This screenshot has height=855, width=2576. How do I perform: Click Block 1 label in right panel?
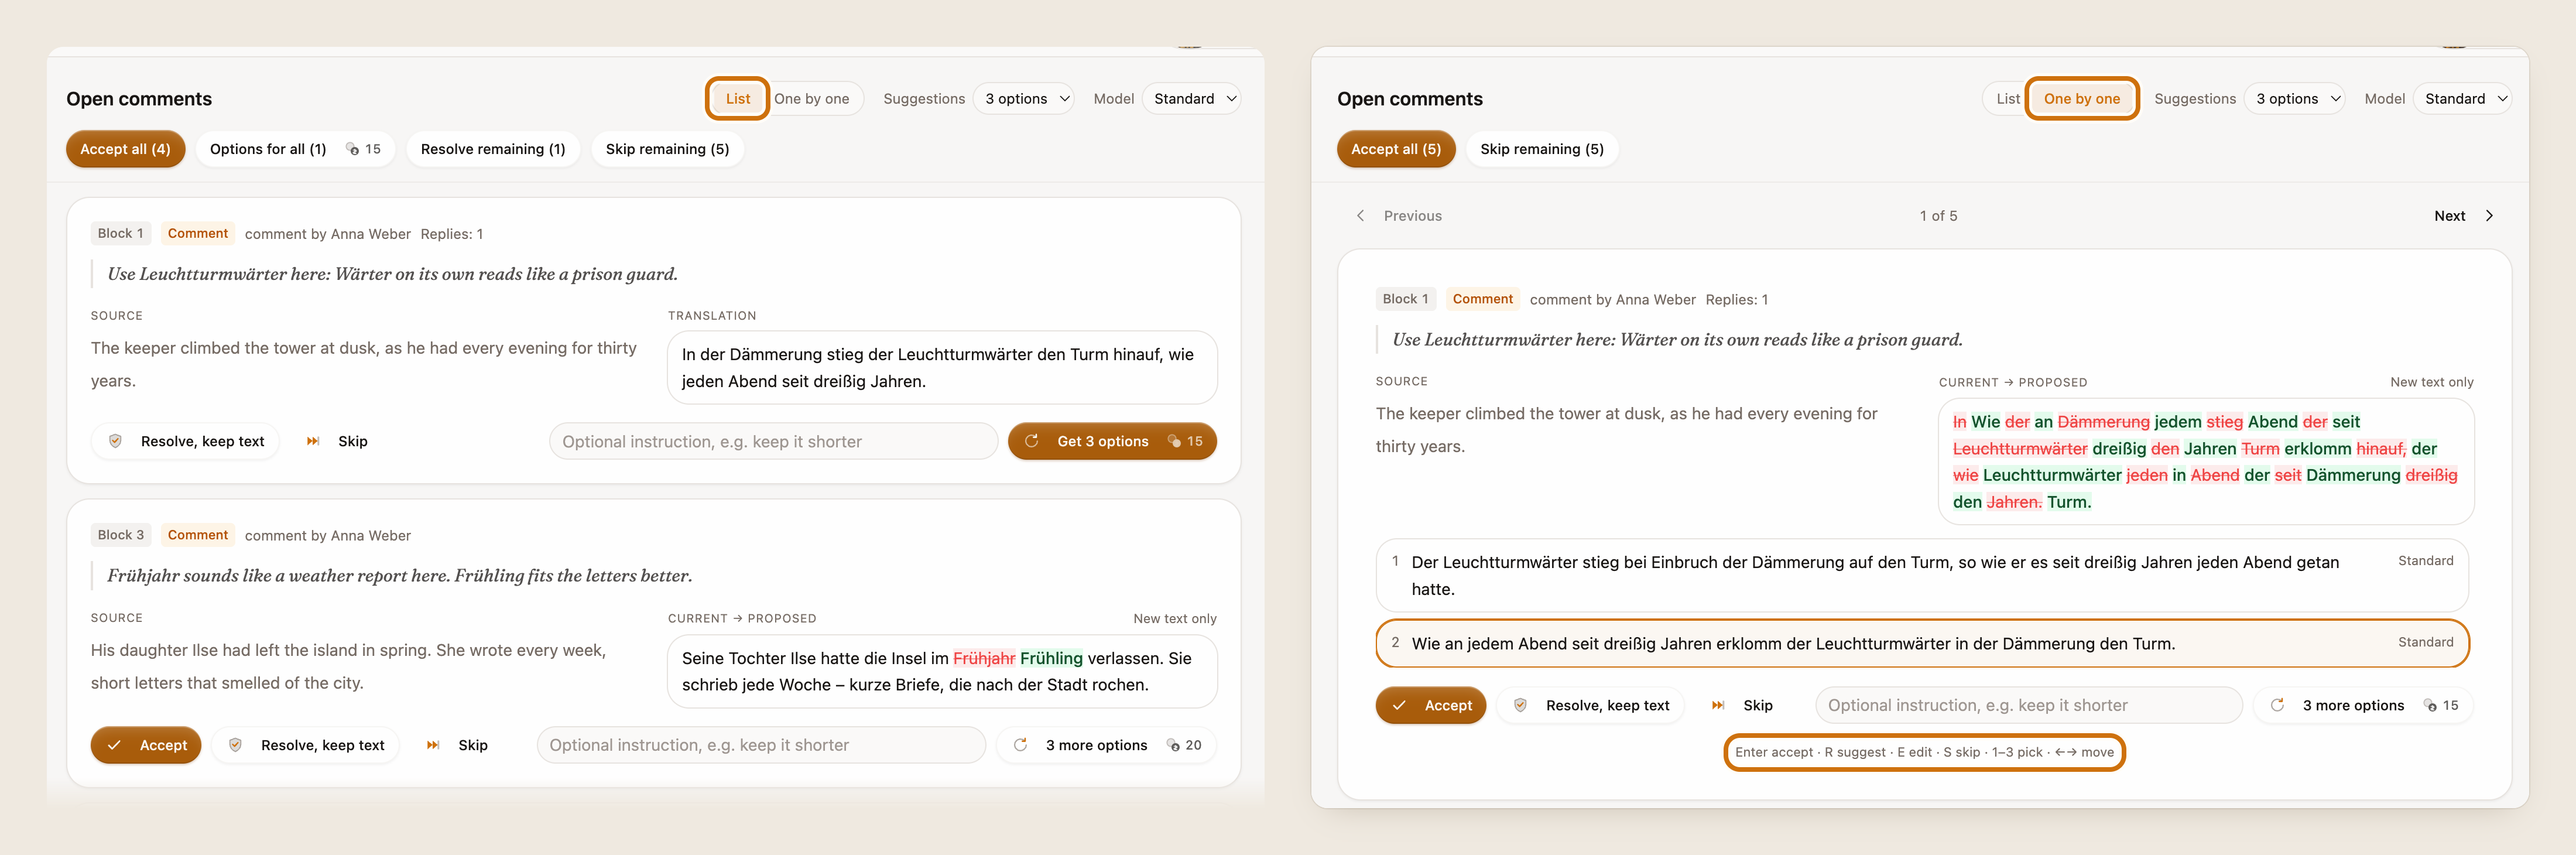click(1405, 299)
